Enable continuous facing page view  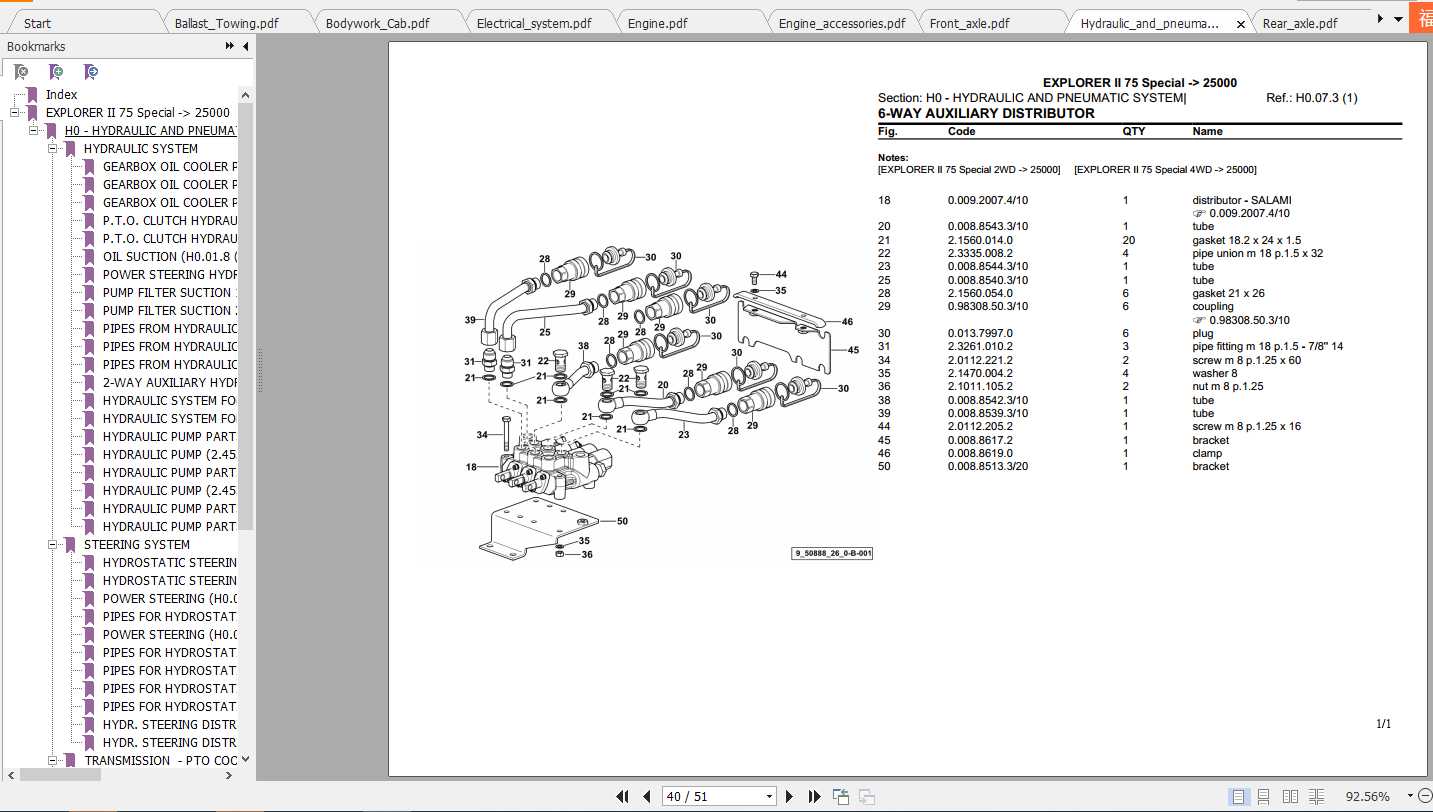coord(1317,796)
